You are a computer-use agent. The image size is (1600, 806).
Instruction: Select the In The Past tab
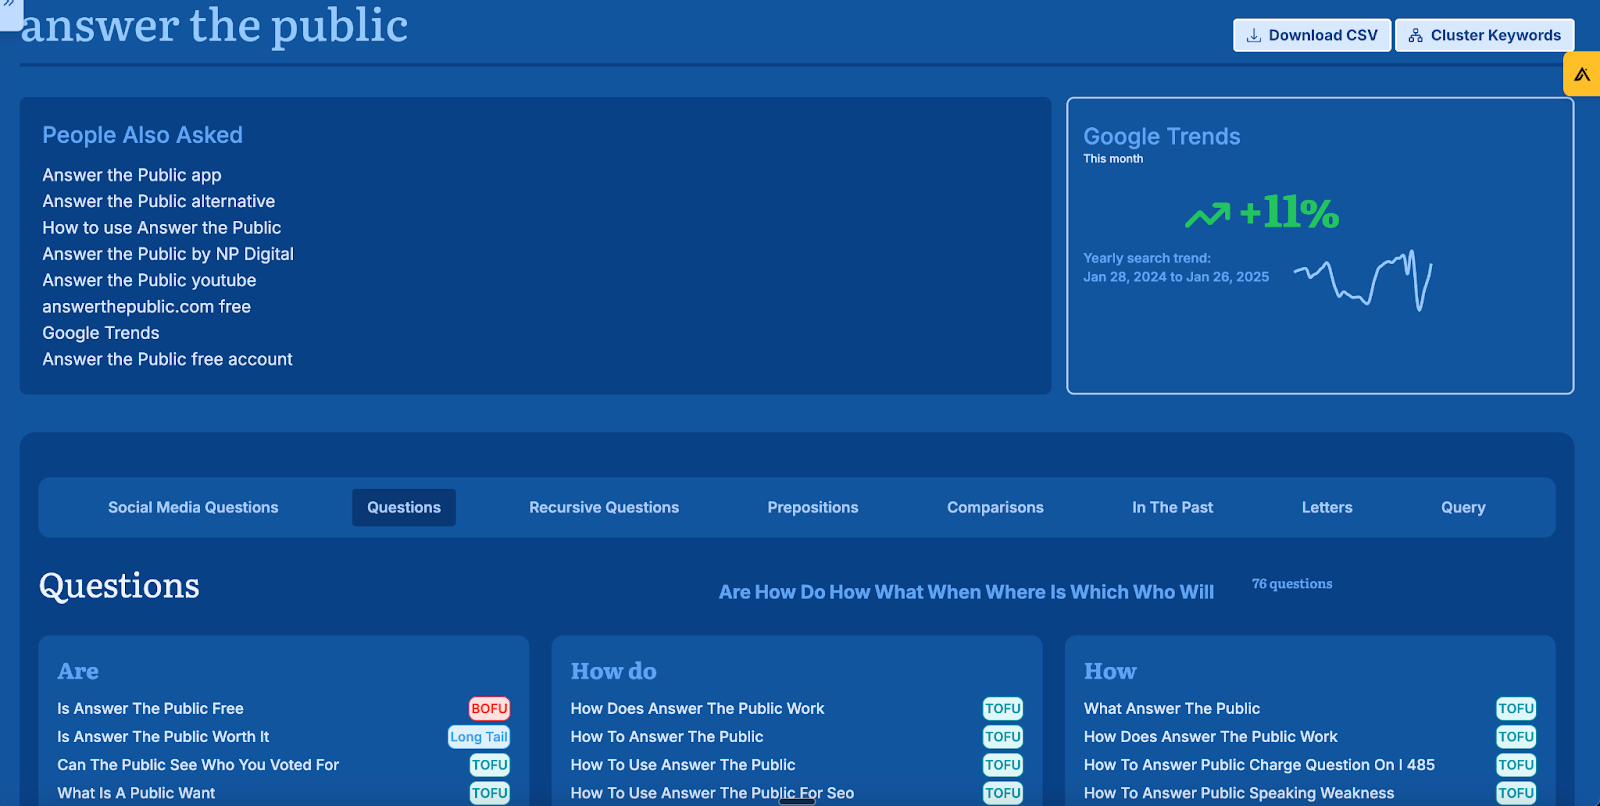click(x=1172, y=507)
